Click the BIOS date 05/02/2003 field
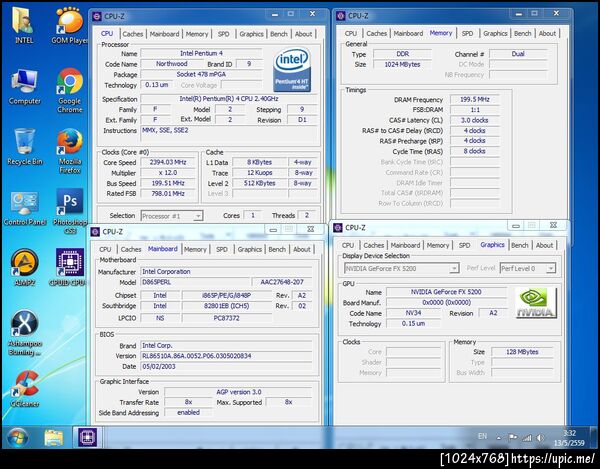The height and width of the screenshot is (469, 600). click(227, 366)
